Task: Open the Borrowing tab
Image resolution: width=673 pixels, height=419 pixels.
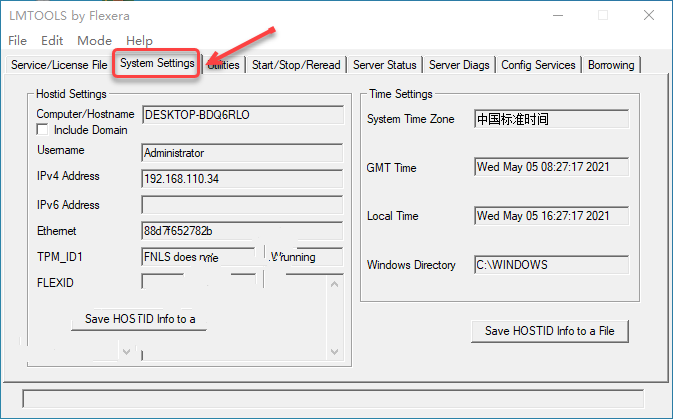Action: [x=611, y=65]
